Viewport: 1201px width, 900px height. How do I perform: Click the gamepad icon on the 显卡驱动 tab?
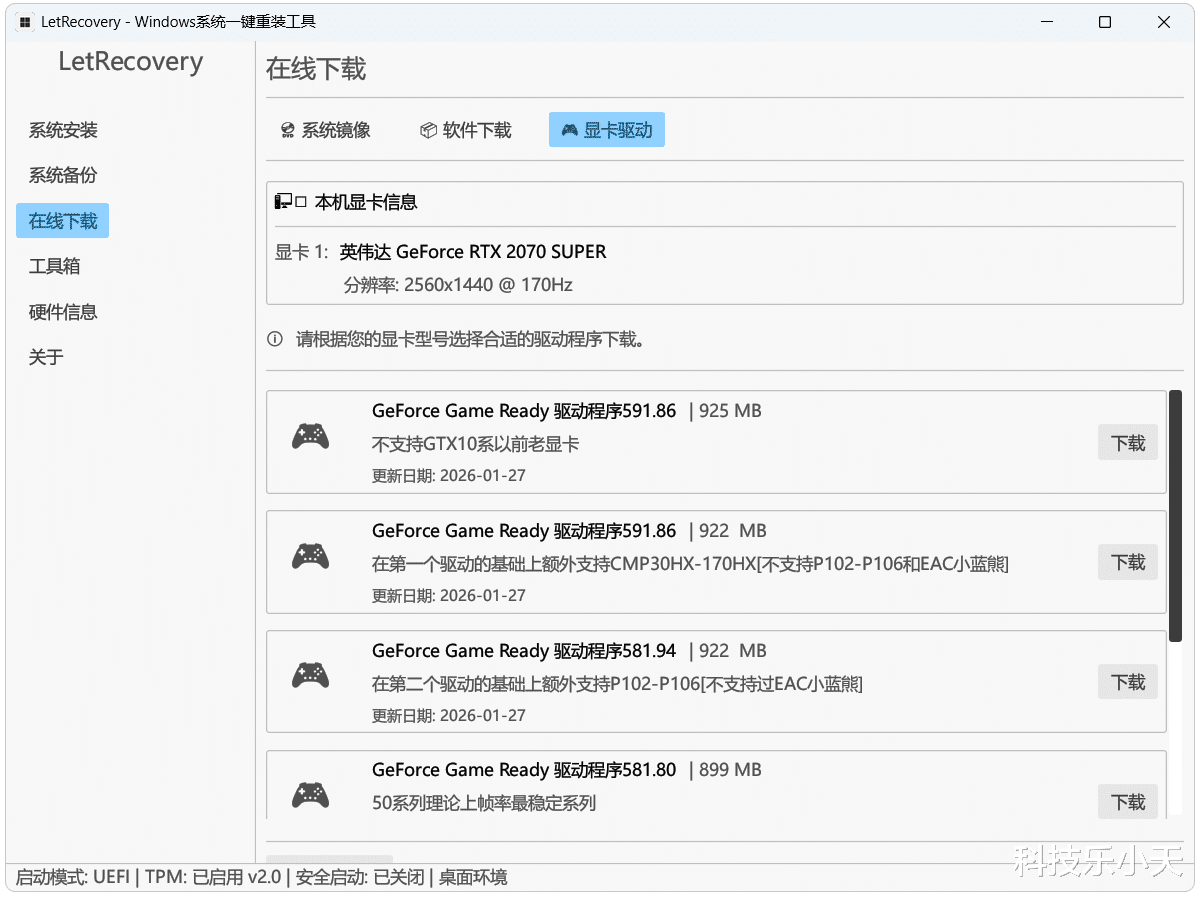pos(569,130)
